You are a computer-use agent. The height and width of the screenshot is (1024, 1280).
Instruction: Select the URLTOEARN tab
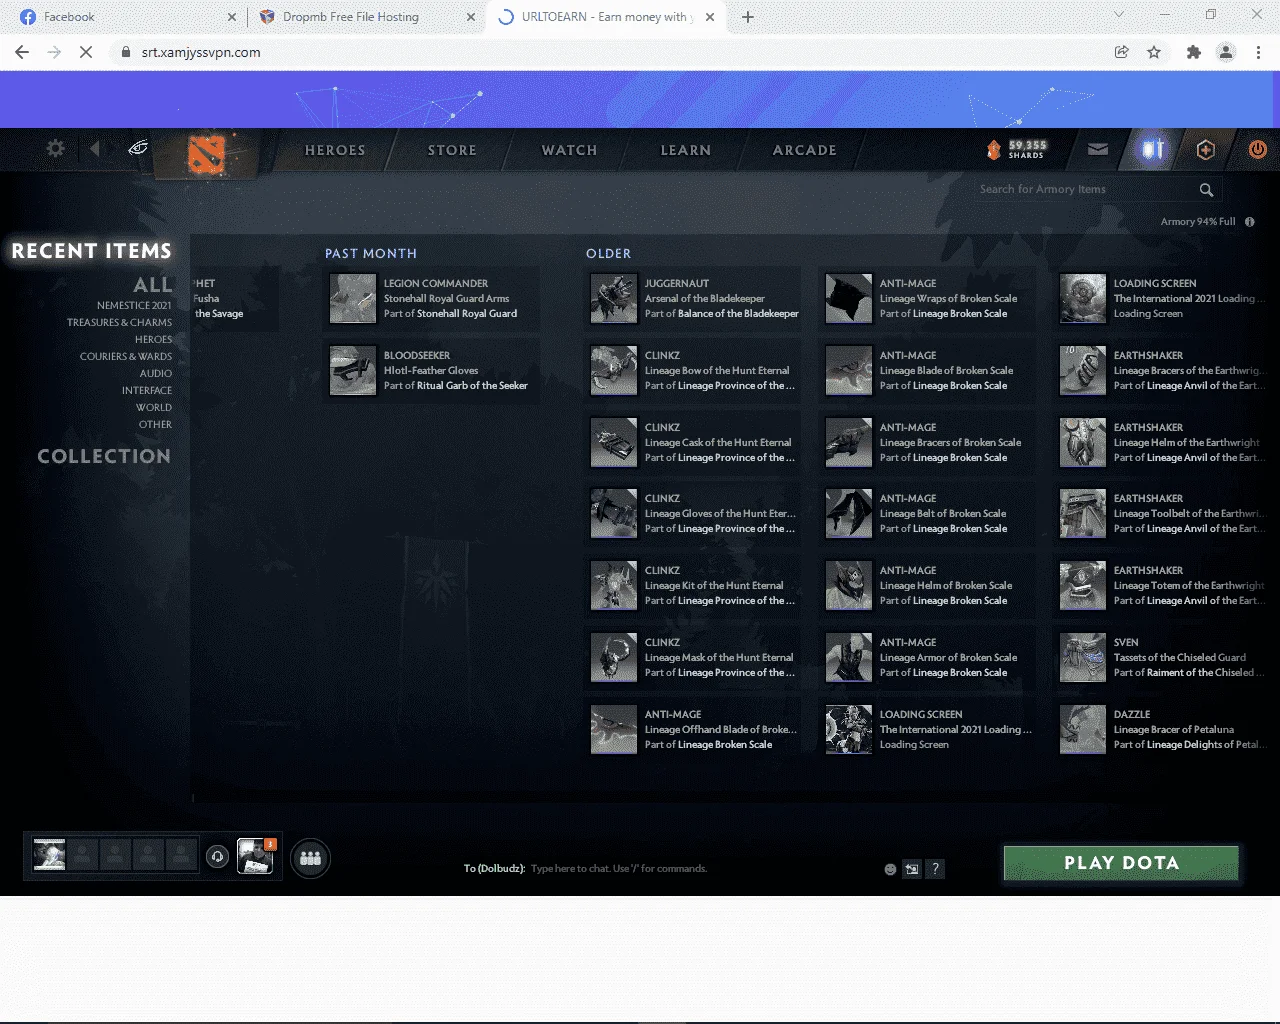tap(605, 17)
